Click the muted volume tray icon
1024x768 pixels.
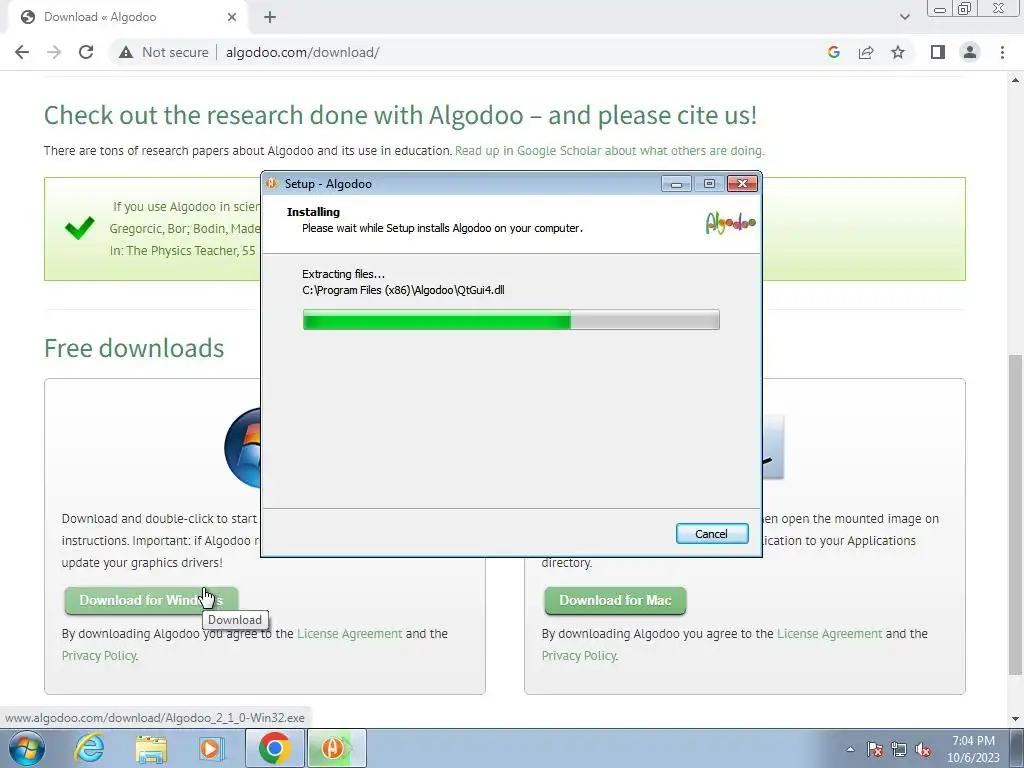(923, 749)
